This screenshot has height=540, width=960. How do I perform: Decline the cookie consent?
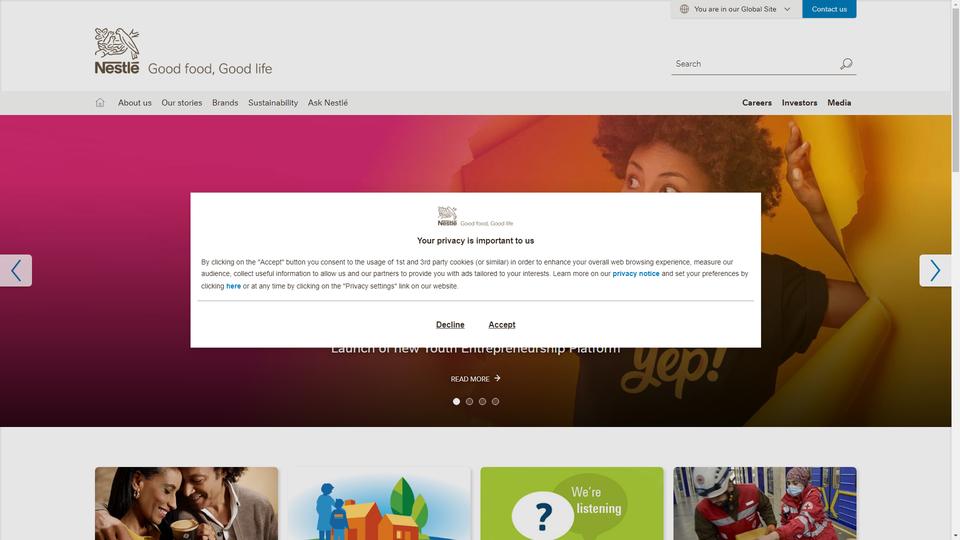point(450,325)
